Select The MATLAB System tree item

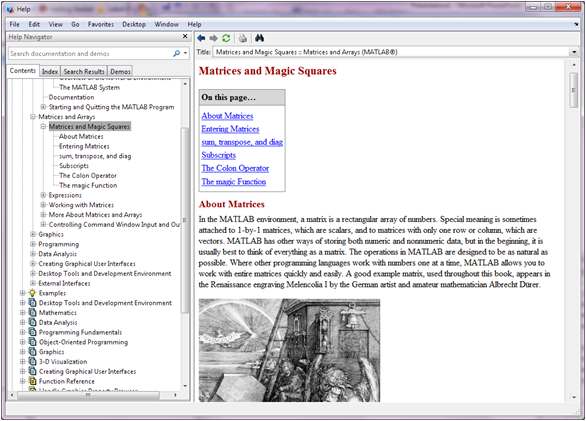click(x=89, y=87)
